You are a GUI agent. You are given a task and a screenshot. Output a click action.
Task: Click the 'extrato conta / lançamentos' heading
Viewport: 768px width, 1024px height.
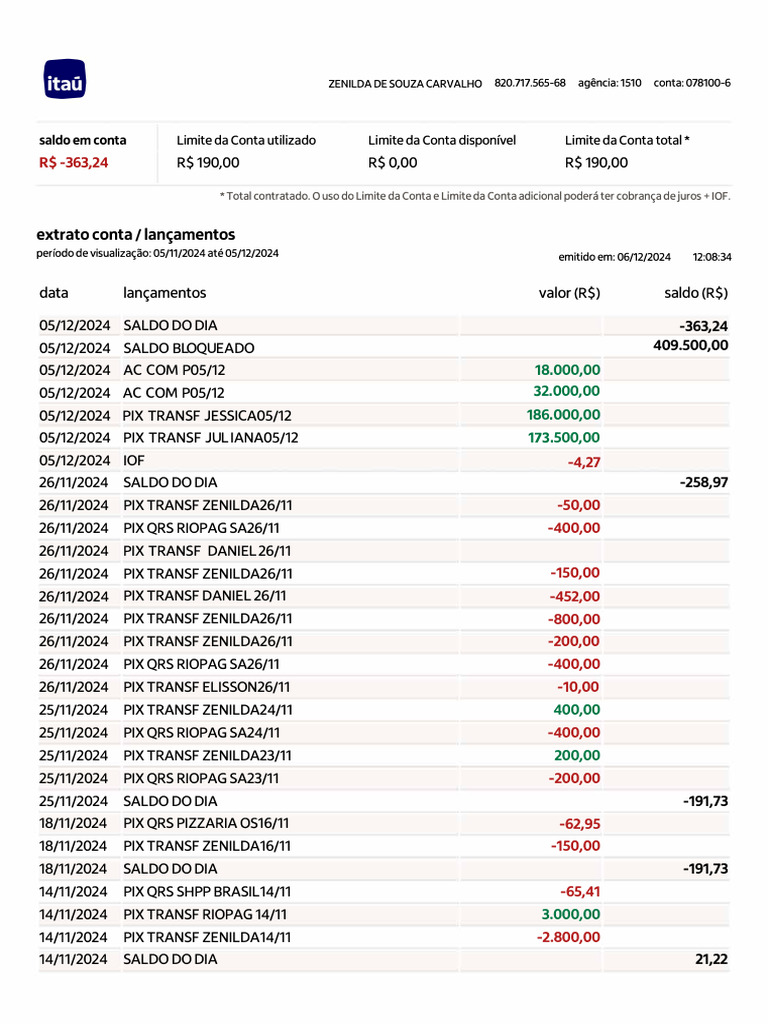click(x=136, y=234)
